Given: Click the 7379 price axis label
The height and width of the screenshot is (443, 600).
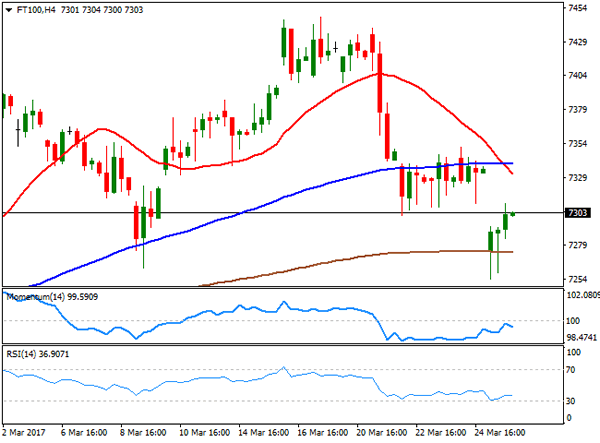Looking at the screenshot, I should [x=577, y=110].
